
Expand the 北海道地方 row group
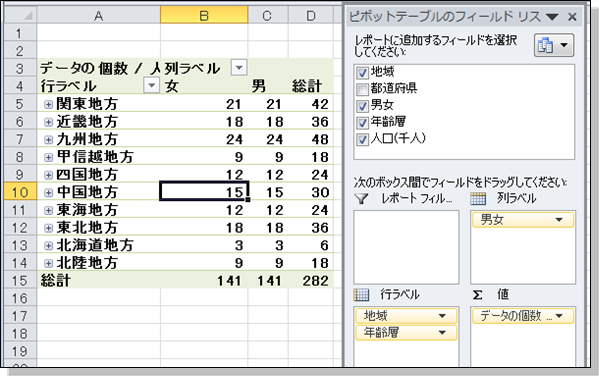(x=48, y=245)
